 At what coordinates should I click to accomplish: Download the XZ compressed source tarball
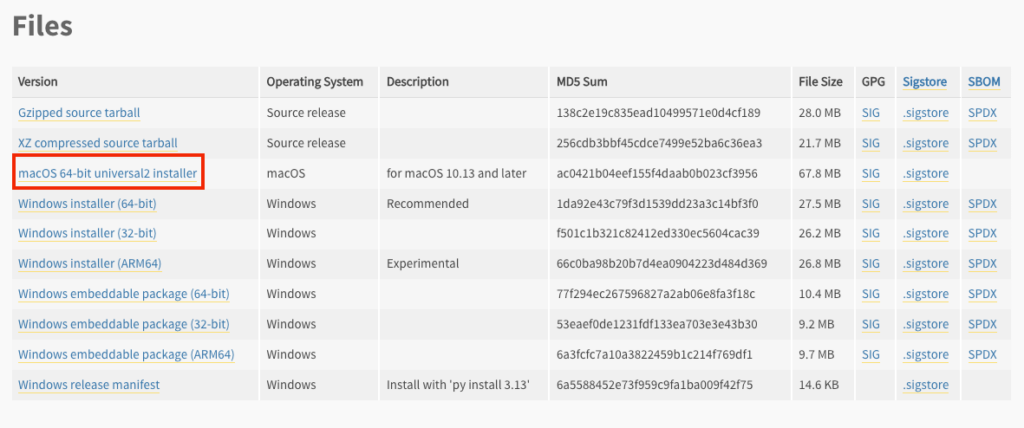(x=97, y=143)
